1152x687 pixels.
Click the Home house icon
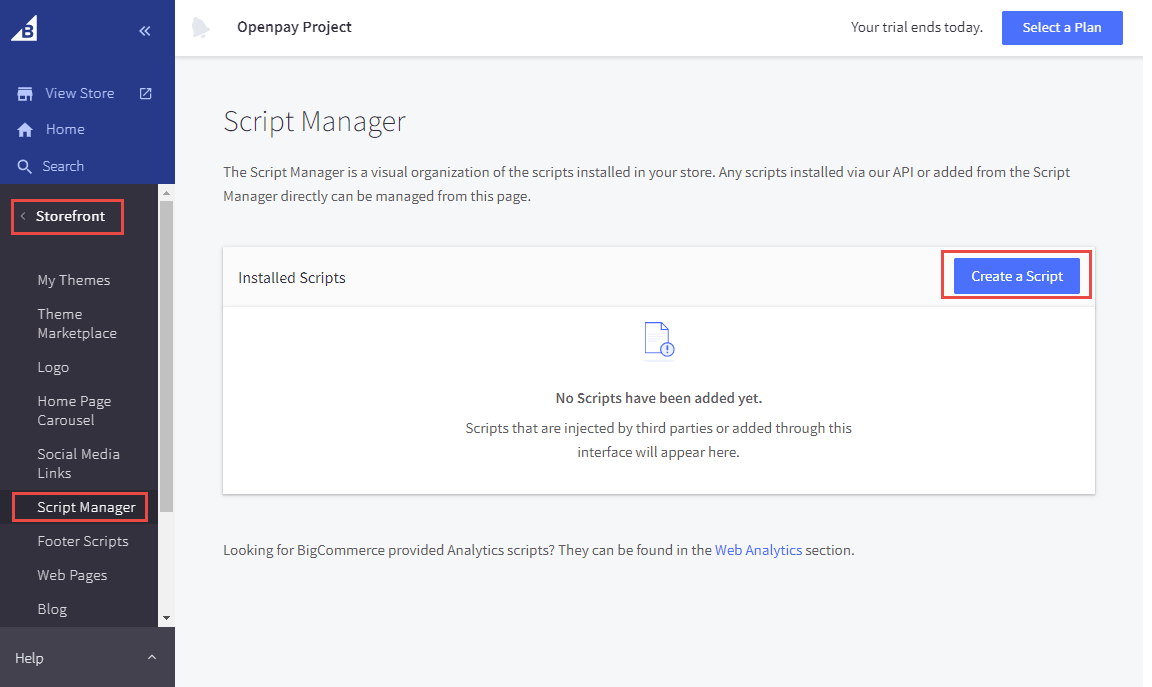25,130
